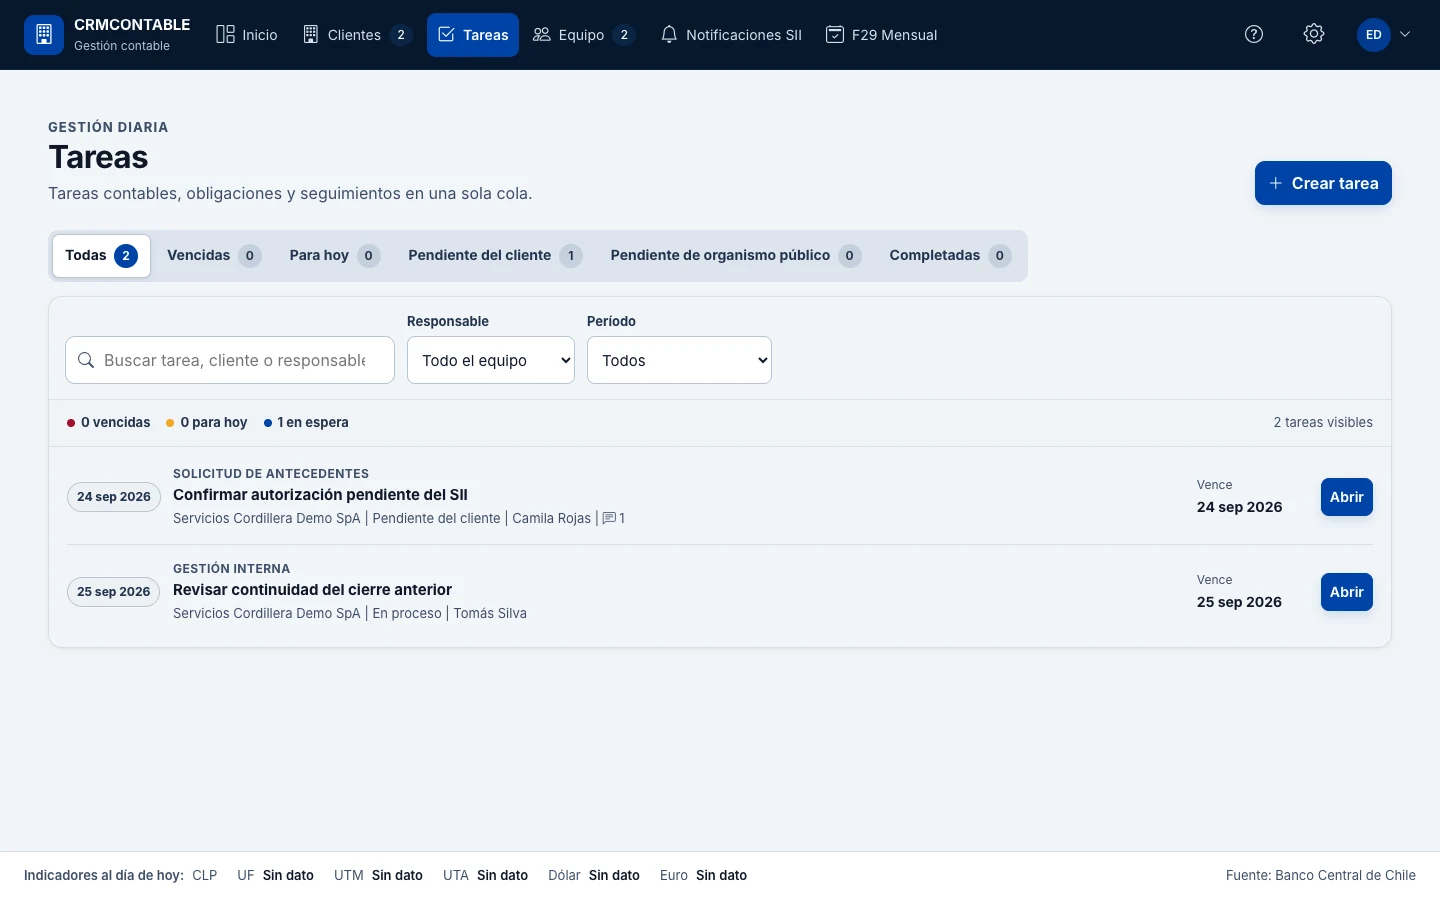This screenshot has height=900, width=1440.
Task: Switch to Pendiente del cliente tab
Action: (495, 256)
